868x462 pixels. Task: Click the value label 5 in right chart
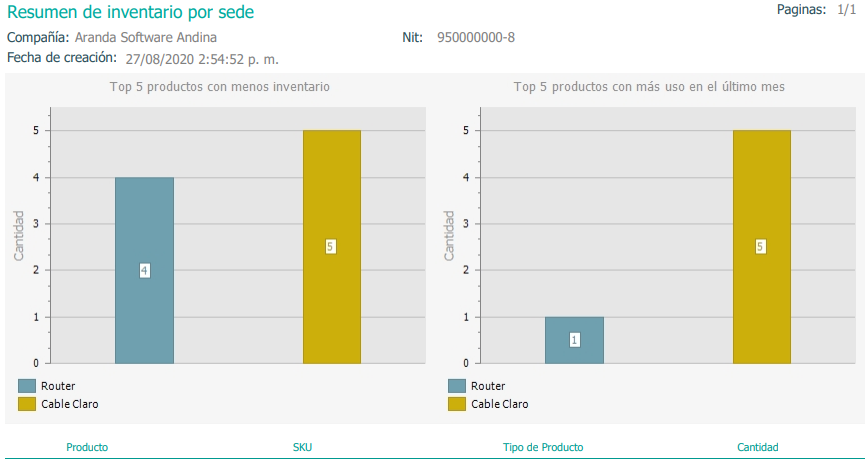761,247
